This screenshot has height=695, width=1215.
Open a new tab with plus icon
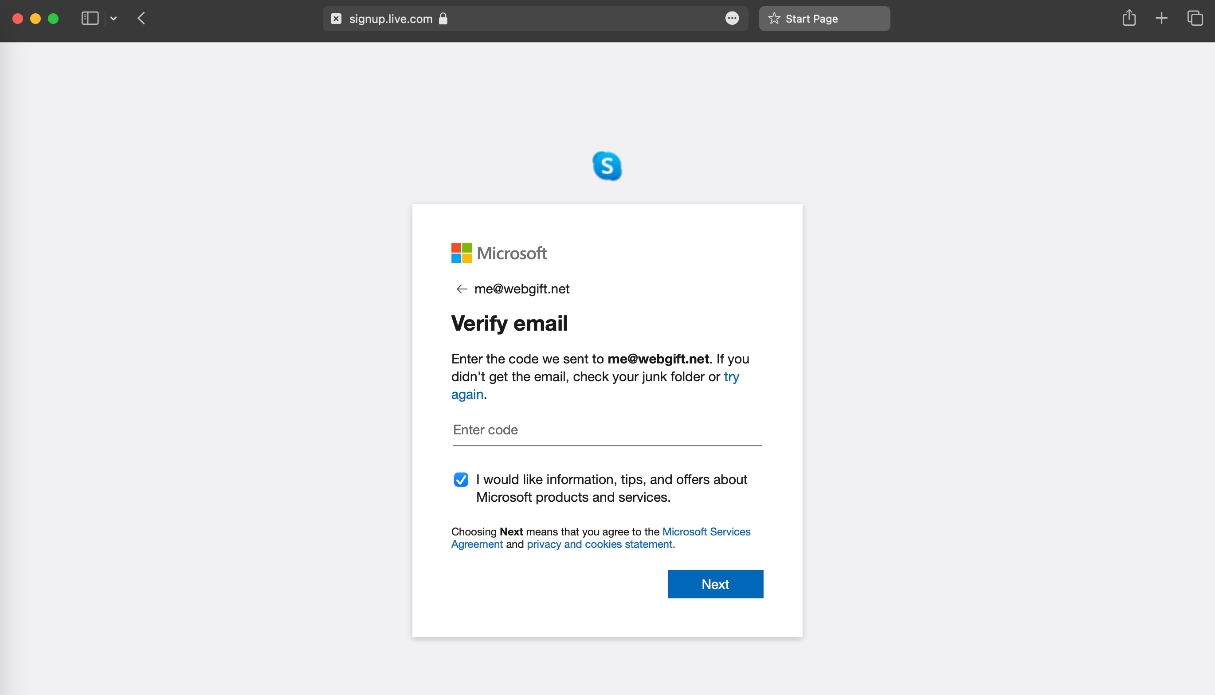1161,18
